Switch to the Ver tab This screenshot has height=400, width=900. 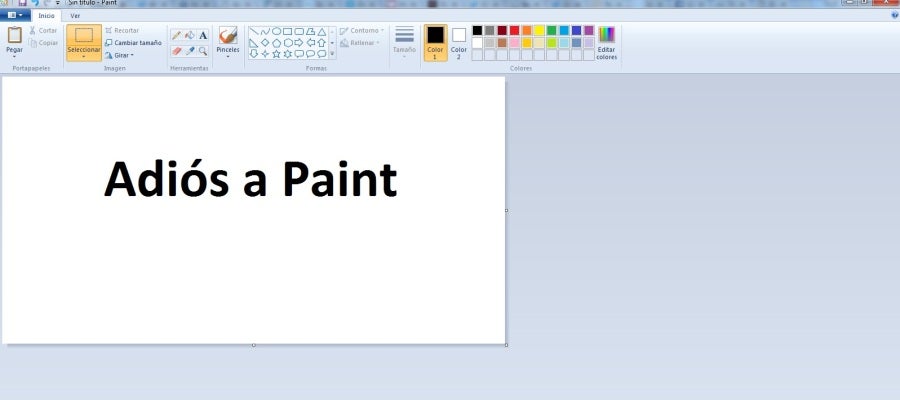(75, 16)
